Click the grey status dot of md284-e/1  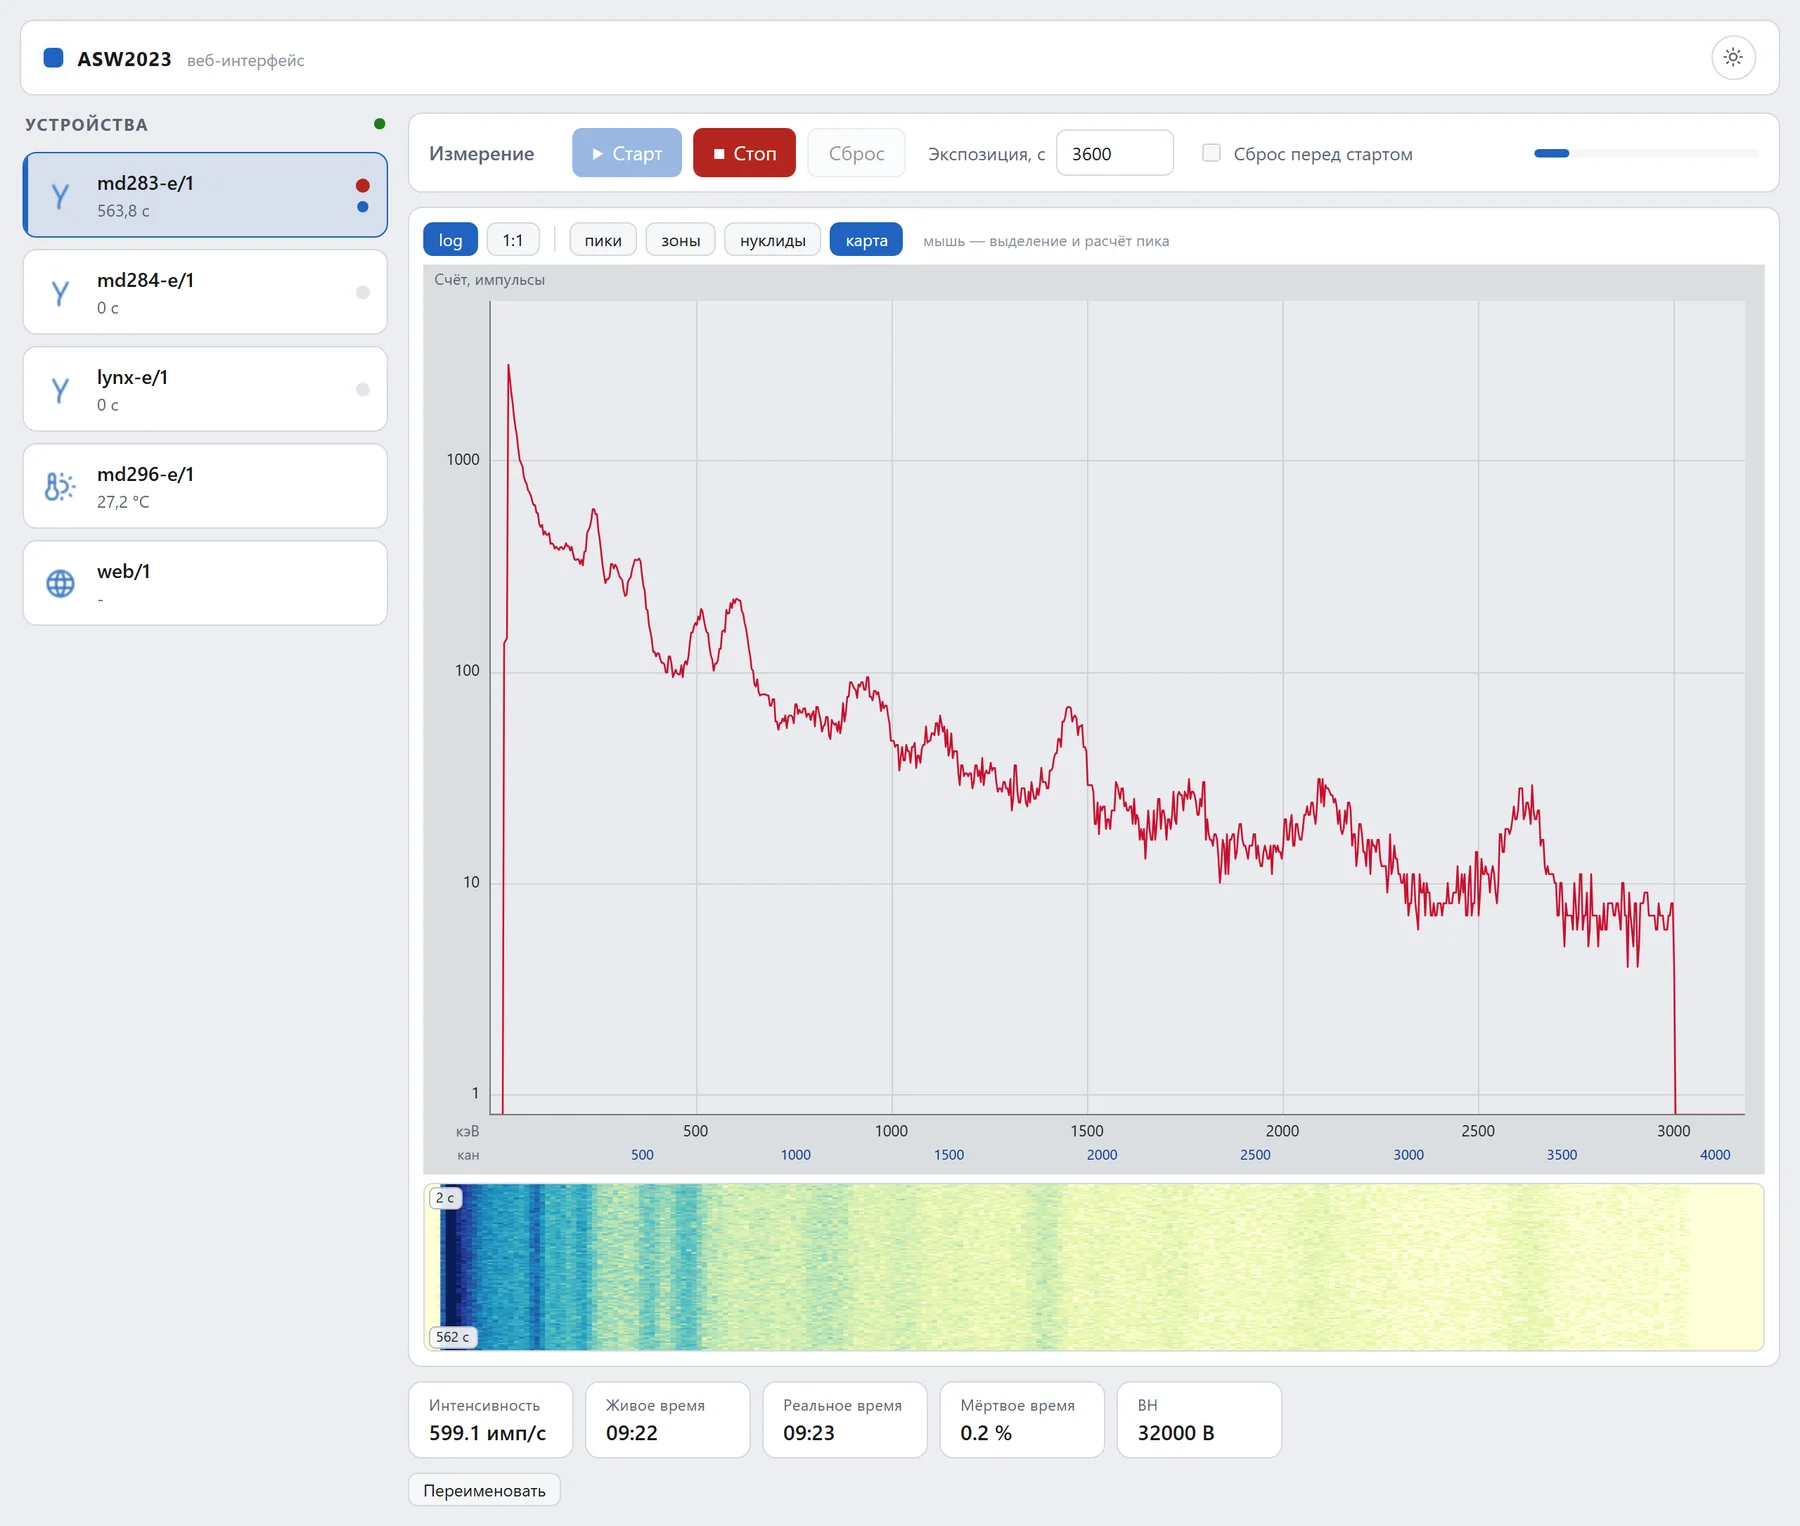click(363, 292)
